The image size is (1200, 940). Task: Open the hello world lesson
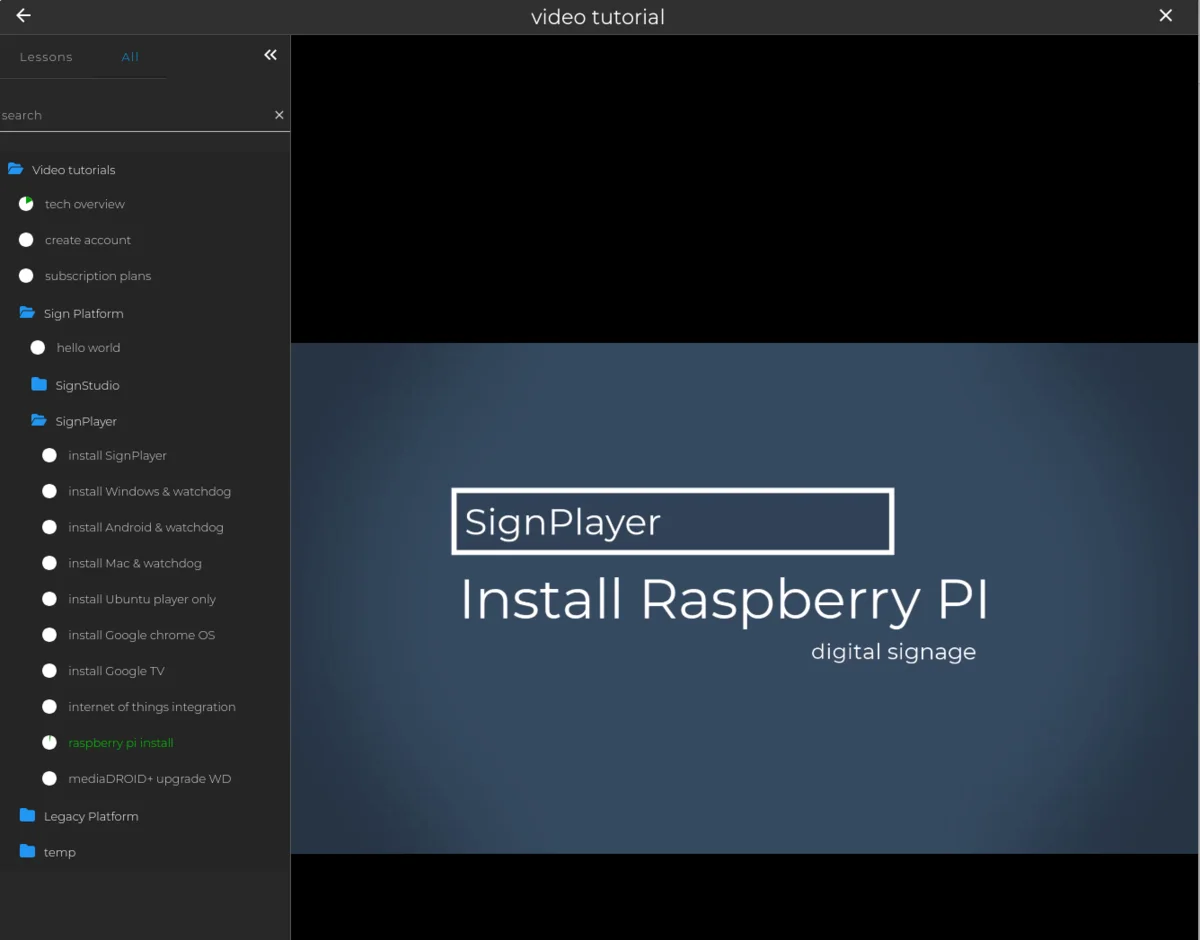[x=88, y=348]
